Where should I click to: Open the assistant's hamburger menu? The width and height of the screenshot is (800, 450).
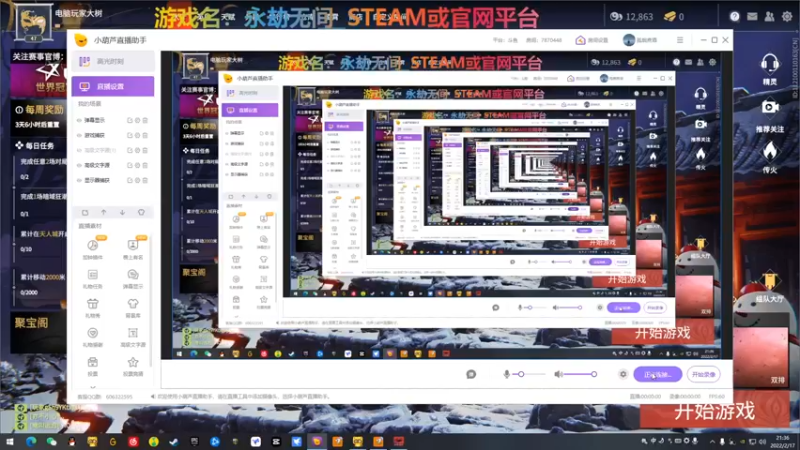[x=680, y=40]
